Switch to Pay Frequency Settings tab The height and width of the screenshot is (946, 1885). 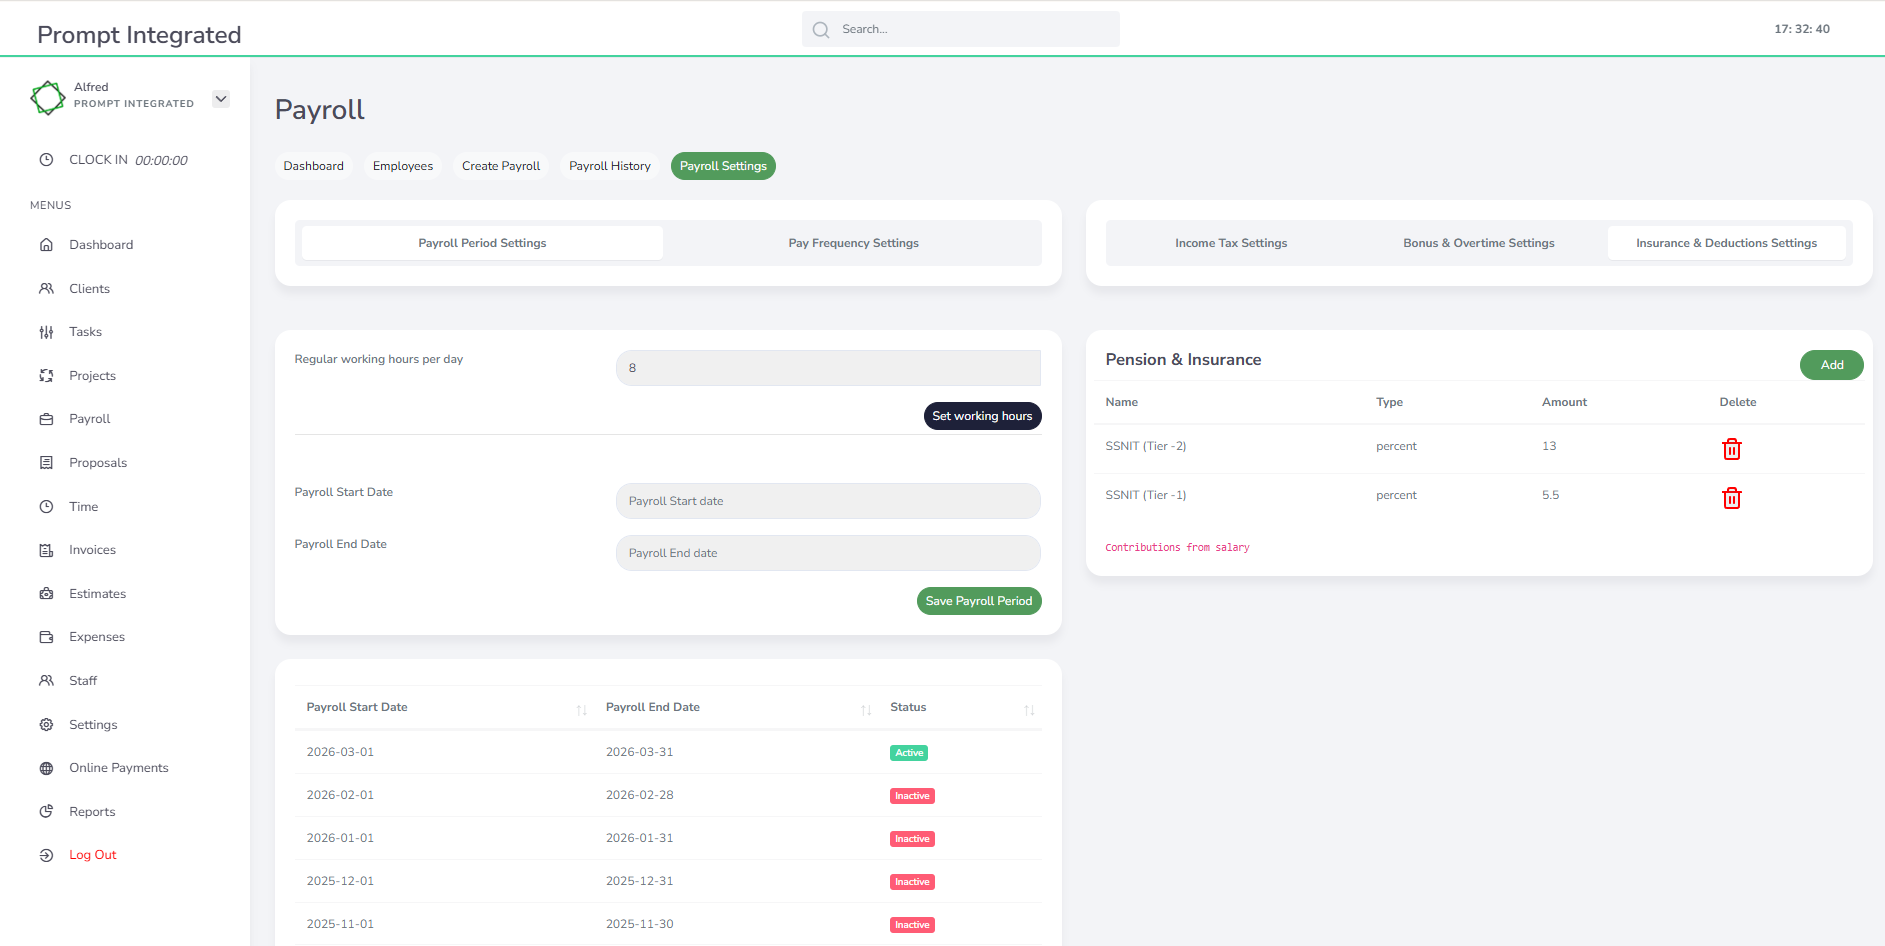point(853,243)
